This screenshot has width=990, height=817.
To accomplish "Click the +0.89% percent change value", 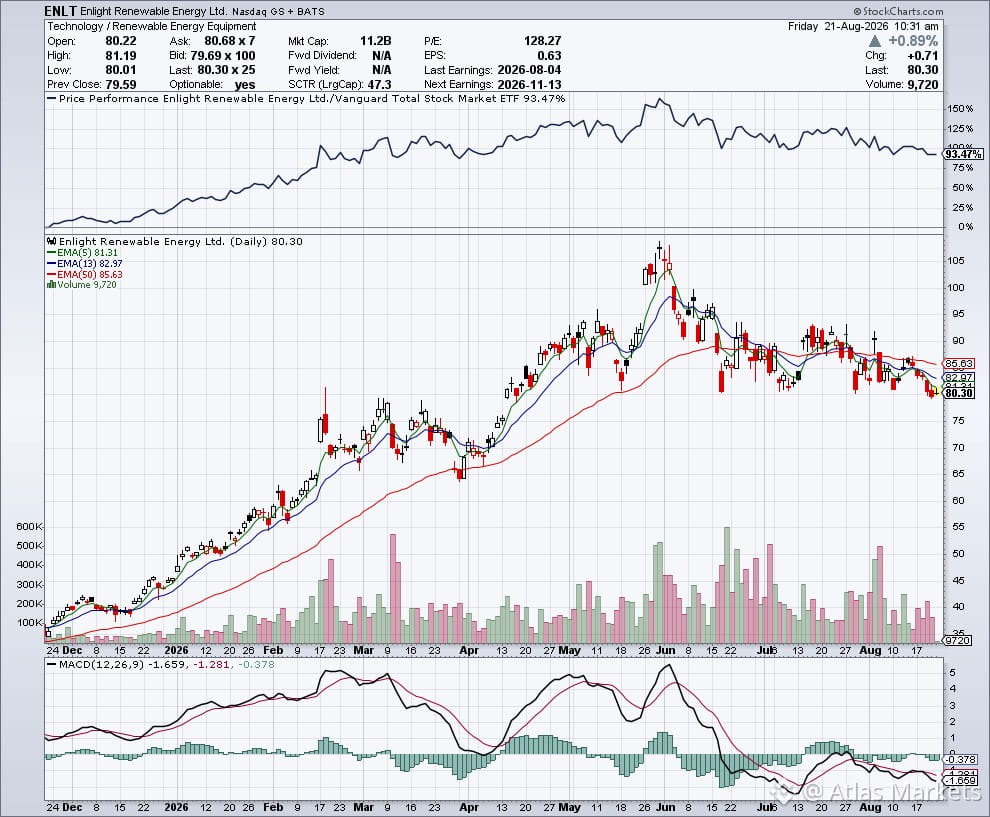I will pyautogui.click(x=913, y=41).
